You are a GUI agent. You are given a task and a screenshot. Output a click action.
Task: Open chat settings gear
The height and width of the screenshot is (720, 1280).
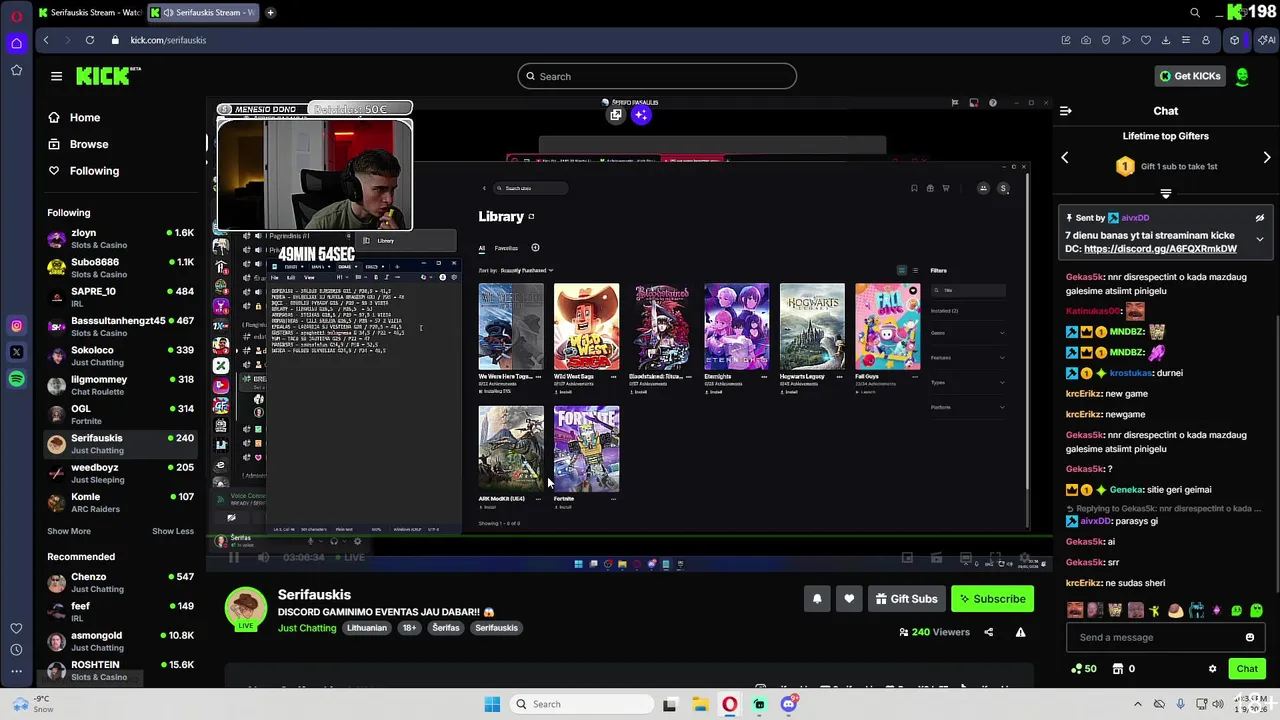(x=1213, y=669)
